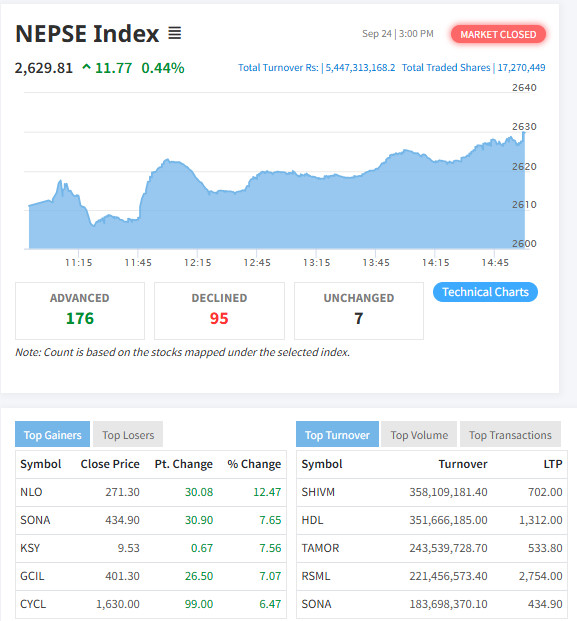The image size is (577, 621).
Task: Click the index value 2,629.81
Action: [x=44, y=68]
